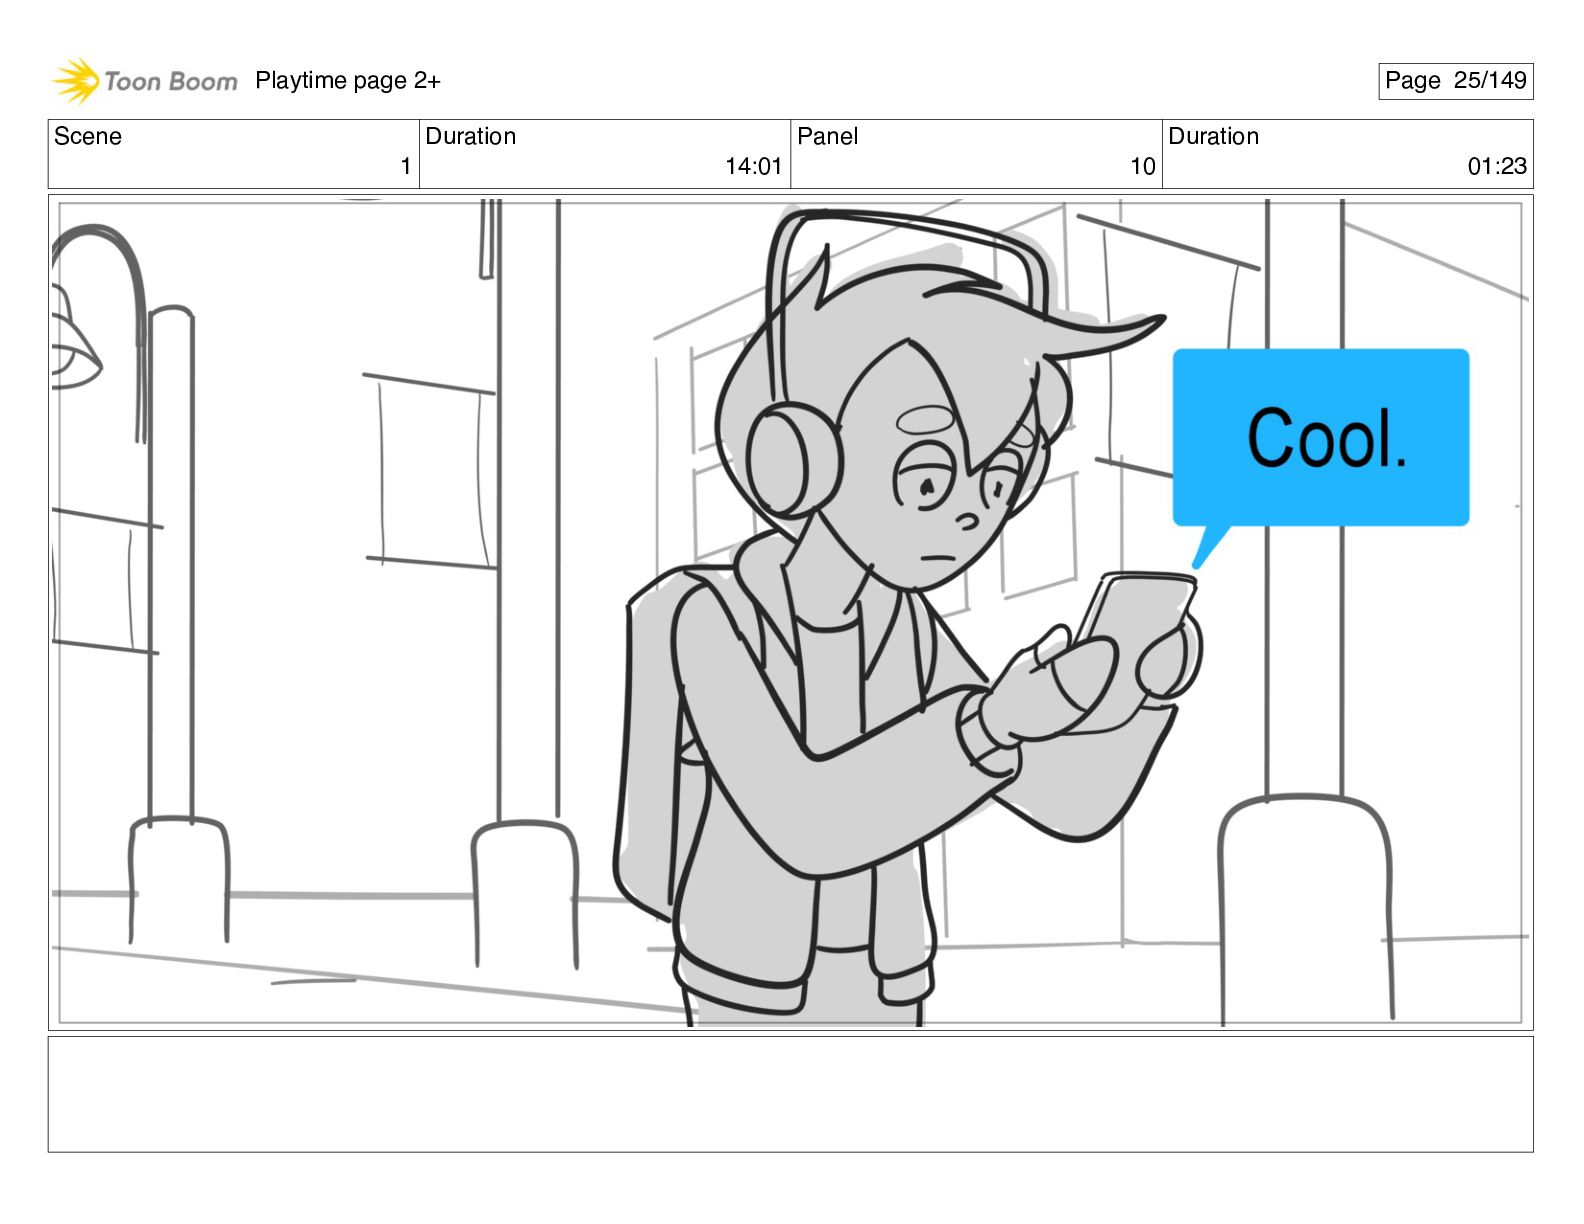Select the 'Playtime page 2+' title text
The height and width of the screenshot is (1224, 1584).
pyautogui.click(x=348, y=81)
